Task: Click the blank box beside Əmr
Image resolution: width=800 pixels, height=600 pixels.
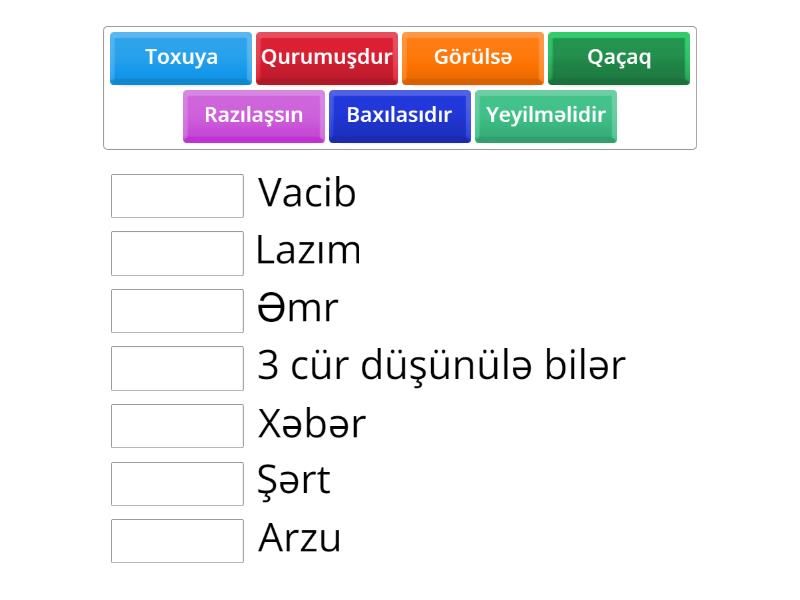Action: tap(178, 311)
